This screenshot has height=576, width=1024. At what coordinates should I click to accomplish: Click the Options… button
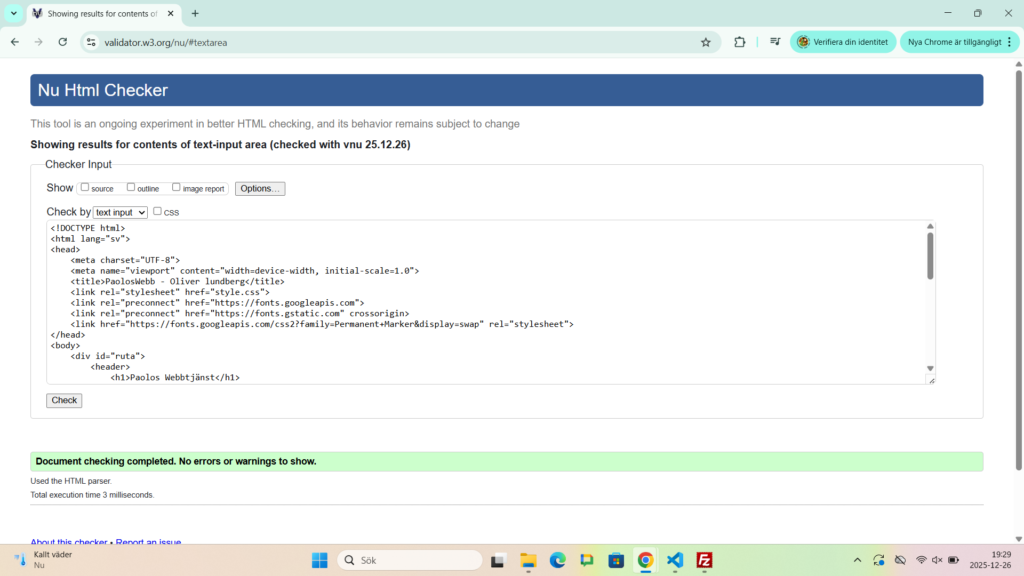point(260,188)
